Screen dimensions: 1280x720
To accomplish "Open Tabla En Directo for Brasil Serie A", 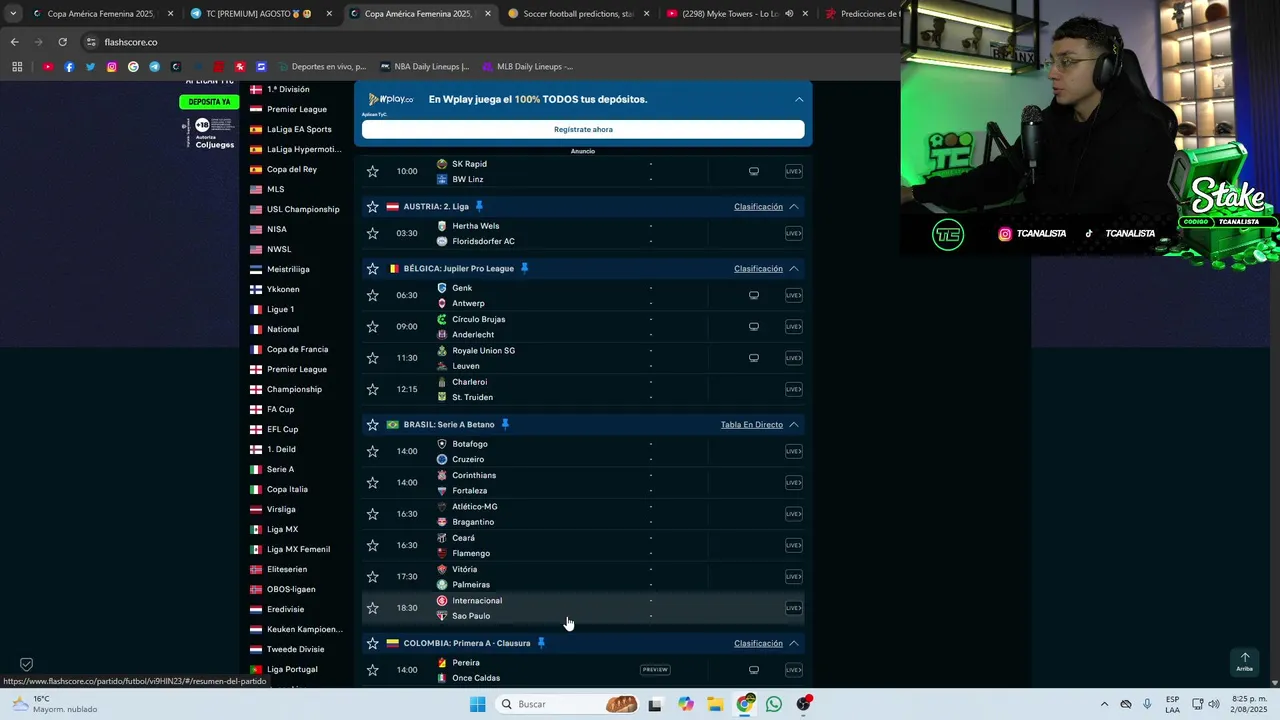I will click(x=752, y=425).
